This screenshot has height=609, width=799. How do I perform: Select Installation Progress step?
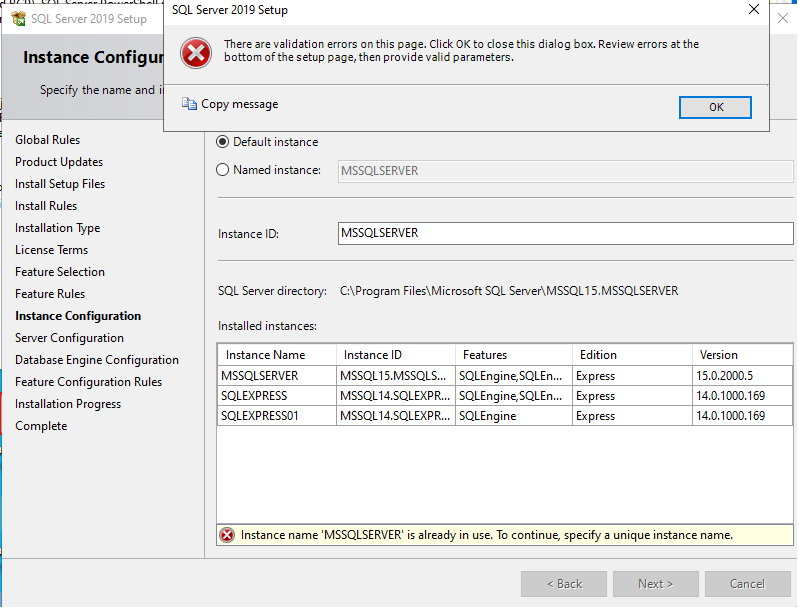[68, 404]
